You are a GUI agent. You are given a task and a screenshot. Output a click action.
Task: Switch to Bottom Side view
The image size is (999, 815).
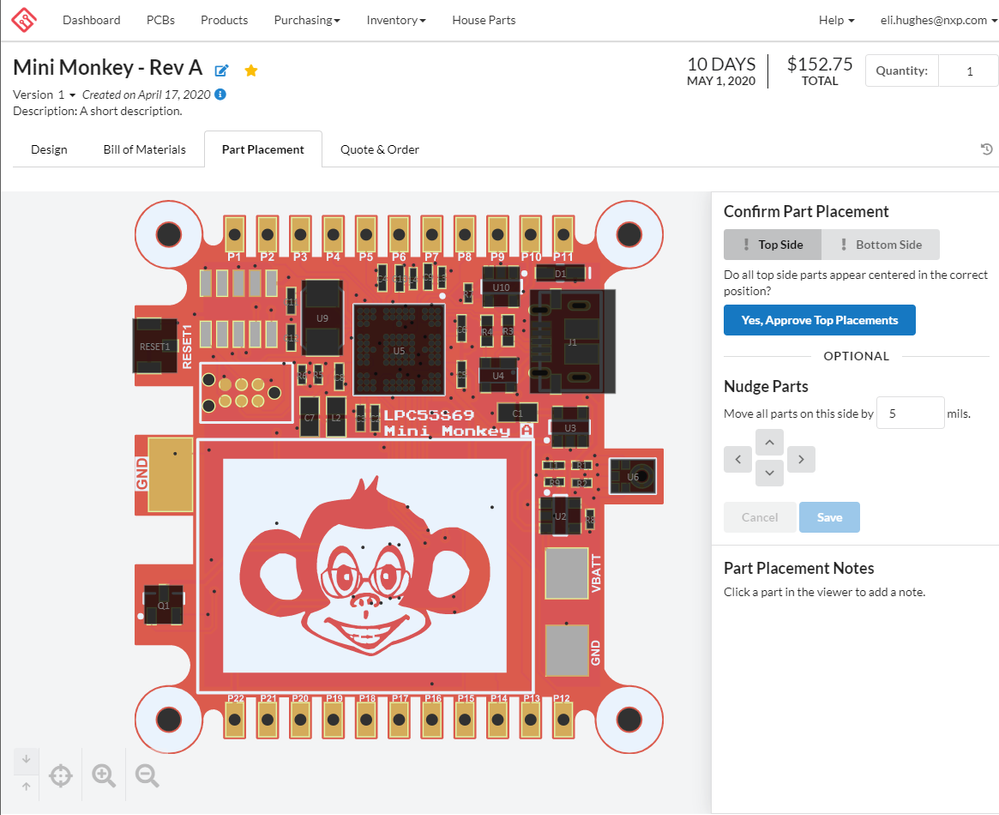click(x=880, y=245)
